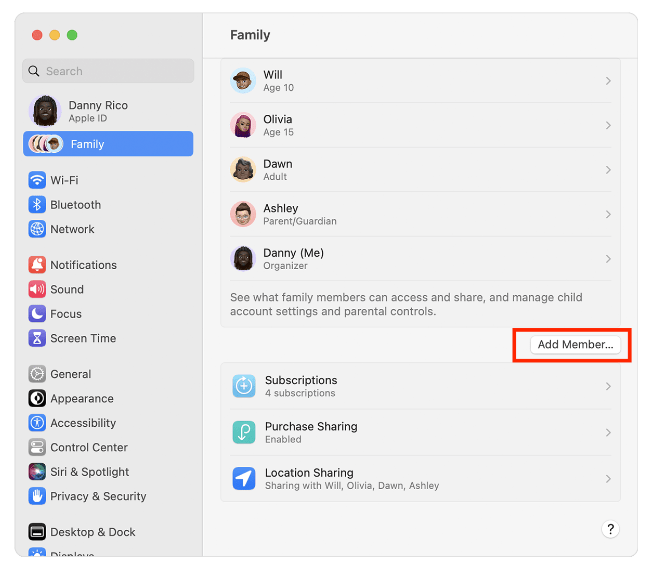The width and height of the screenshot is (651, 570).
Task: Click the Subscriptions icon
Action: click(244, 386)
